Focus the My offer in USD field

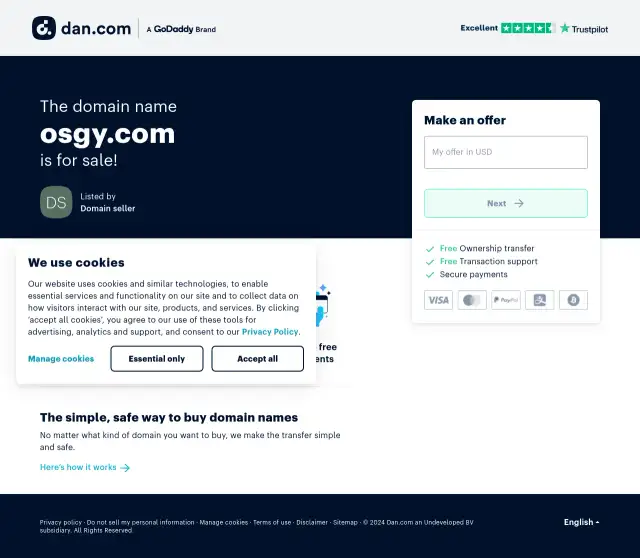pyautogui.click(x=506, y=152)
